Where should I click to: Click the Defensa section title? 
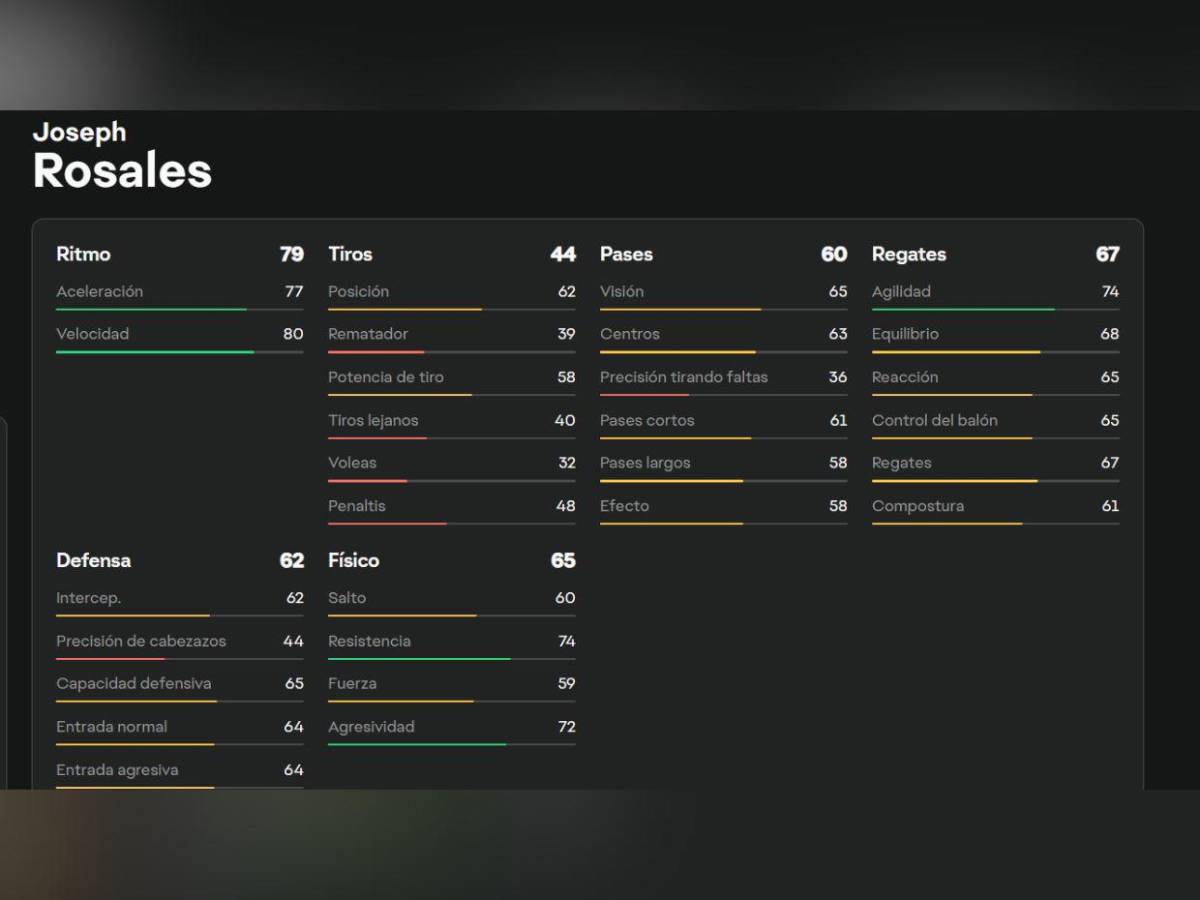[x=93, y=560]
